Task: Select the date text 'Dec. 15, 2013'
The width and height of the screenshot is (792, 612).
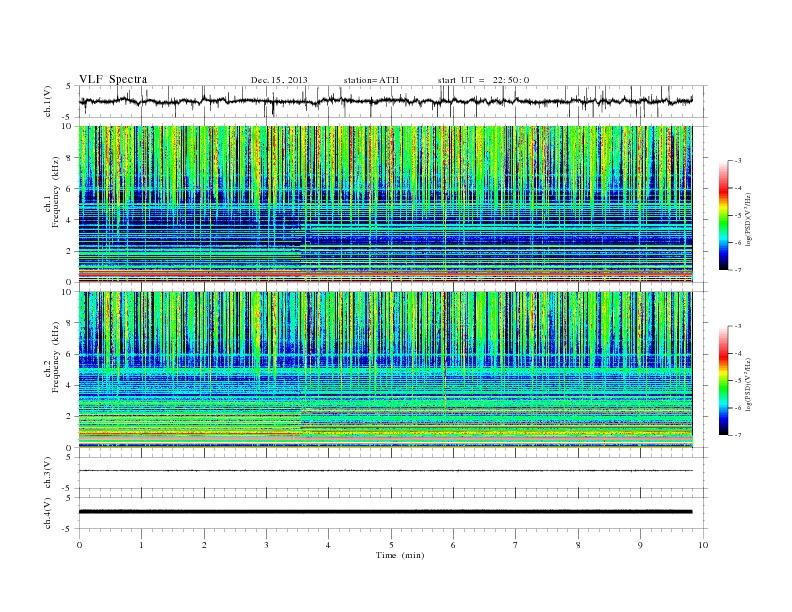Action: (279, 80)
